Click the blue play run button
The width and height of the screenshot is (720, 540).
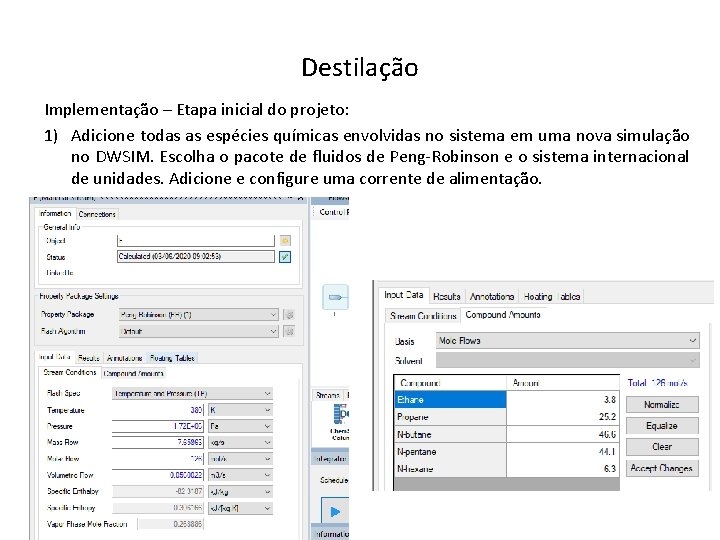point(335,511)
